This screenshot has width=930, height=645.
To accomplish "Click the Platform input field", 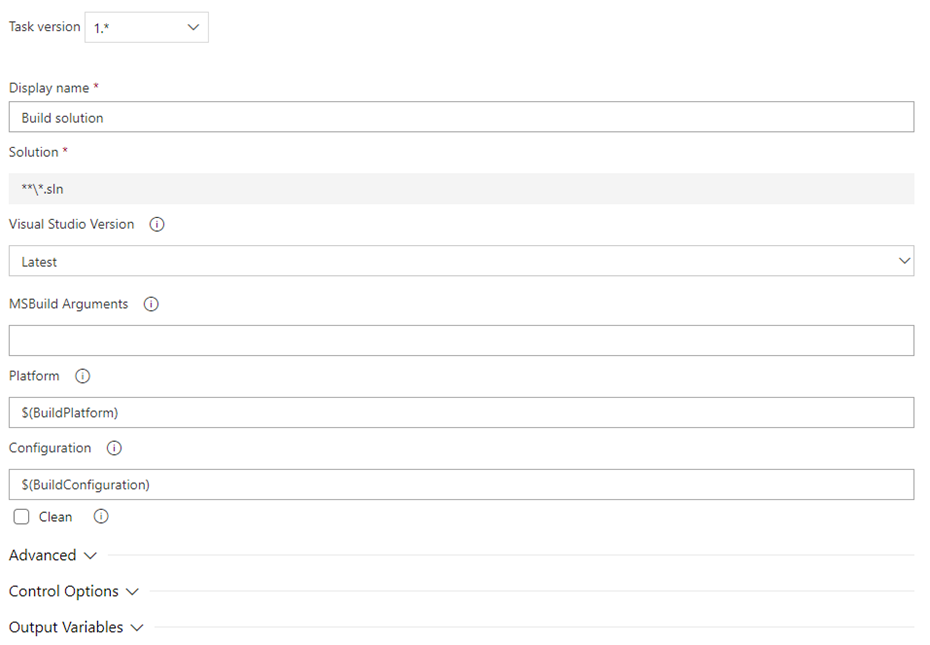I will [x=461, y=413].
